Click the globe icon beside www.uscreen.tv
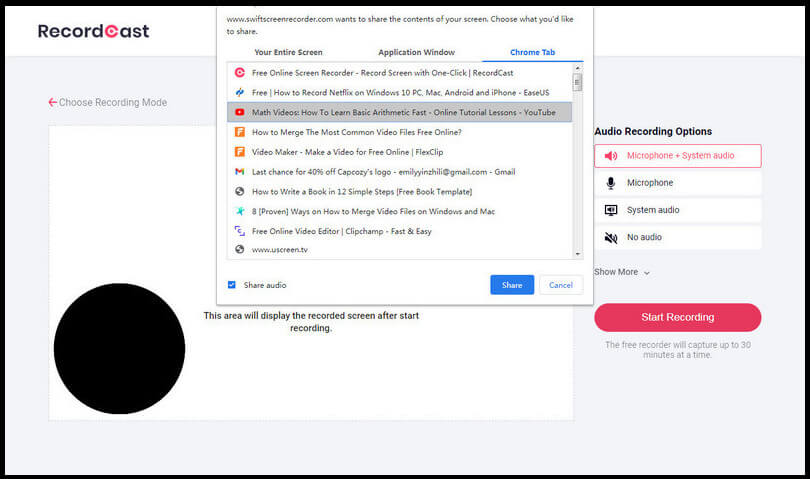The image size is (810, 479). point(240,250)
